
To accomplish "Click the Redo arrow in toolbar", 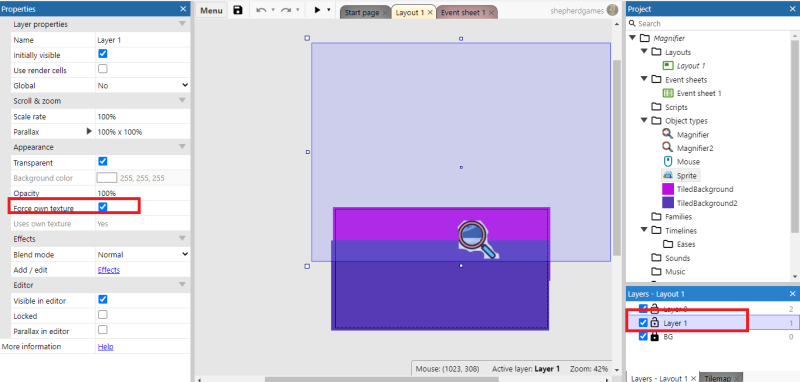I will pyautogui.click(x=286, y=10).
